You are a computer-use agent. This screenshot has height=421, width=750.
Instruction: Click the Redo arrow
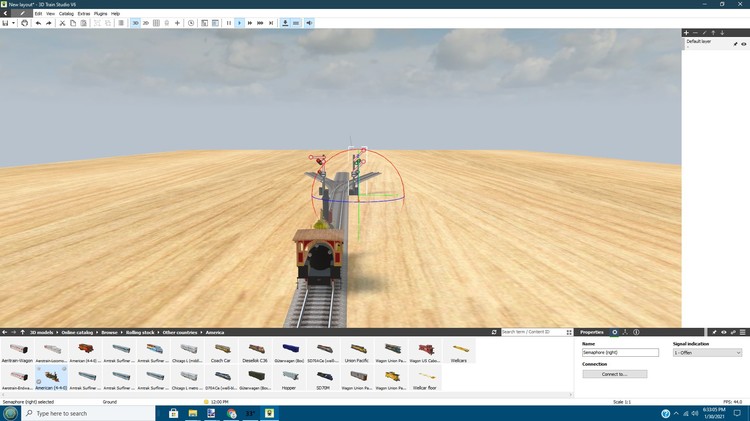(49, 23)
